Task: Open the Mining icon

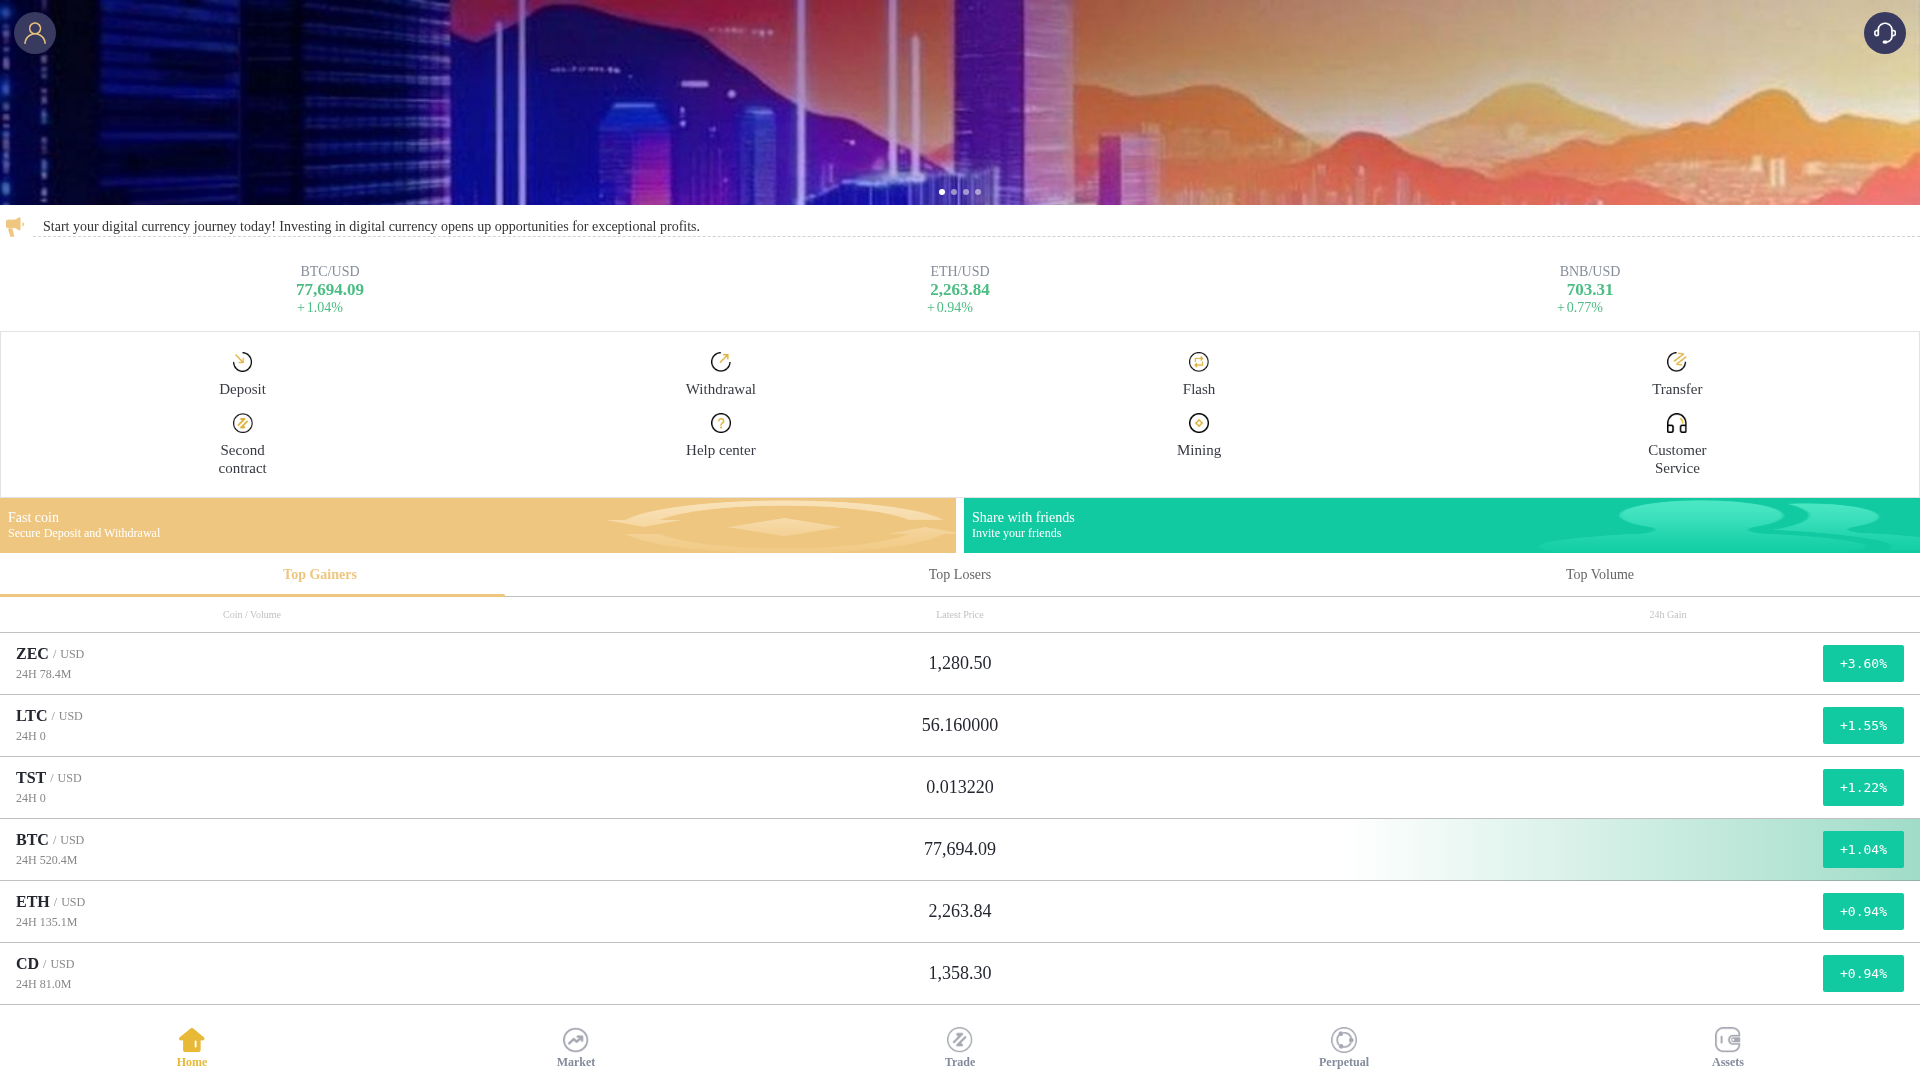Action: pos(1198,423)
